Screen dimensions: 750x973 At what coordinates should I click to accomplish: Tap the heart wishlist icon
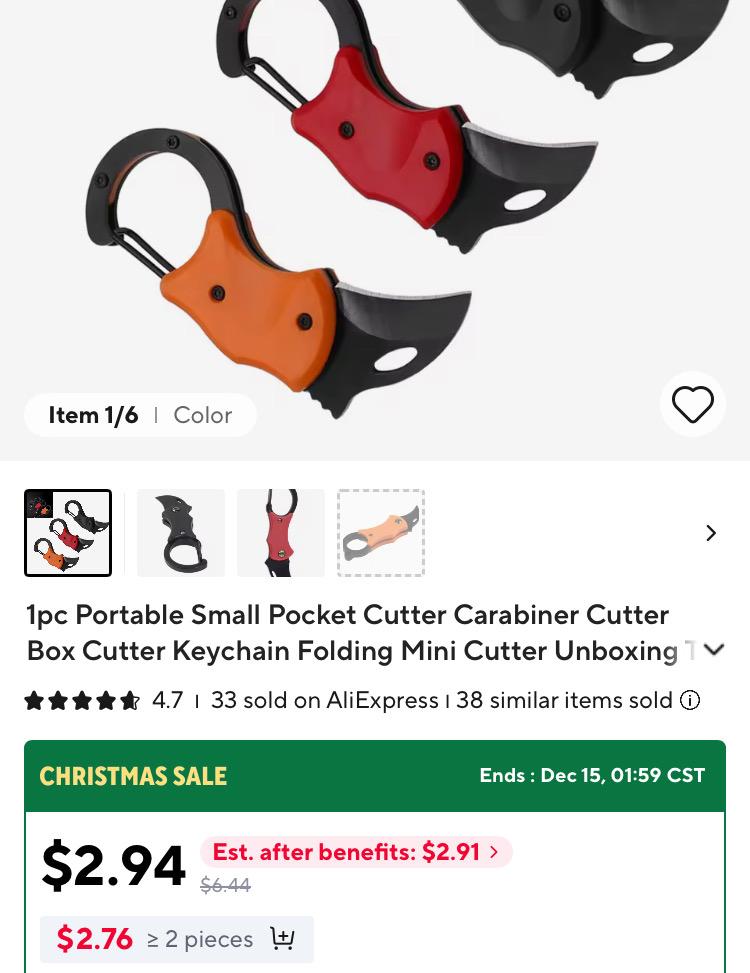pos(692,404)
